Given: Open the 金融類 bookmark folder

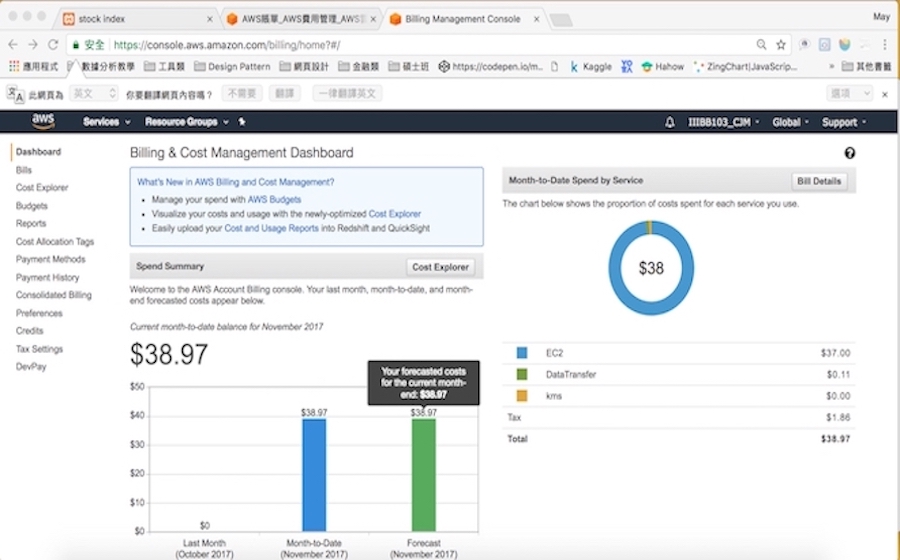Looking at the screenshot, I should coord(358,67).
